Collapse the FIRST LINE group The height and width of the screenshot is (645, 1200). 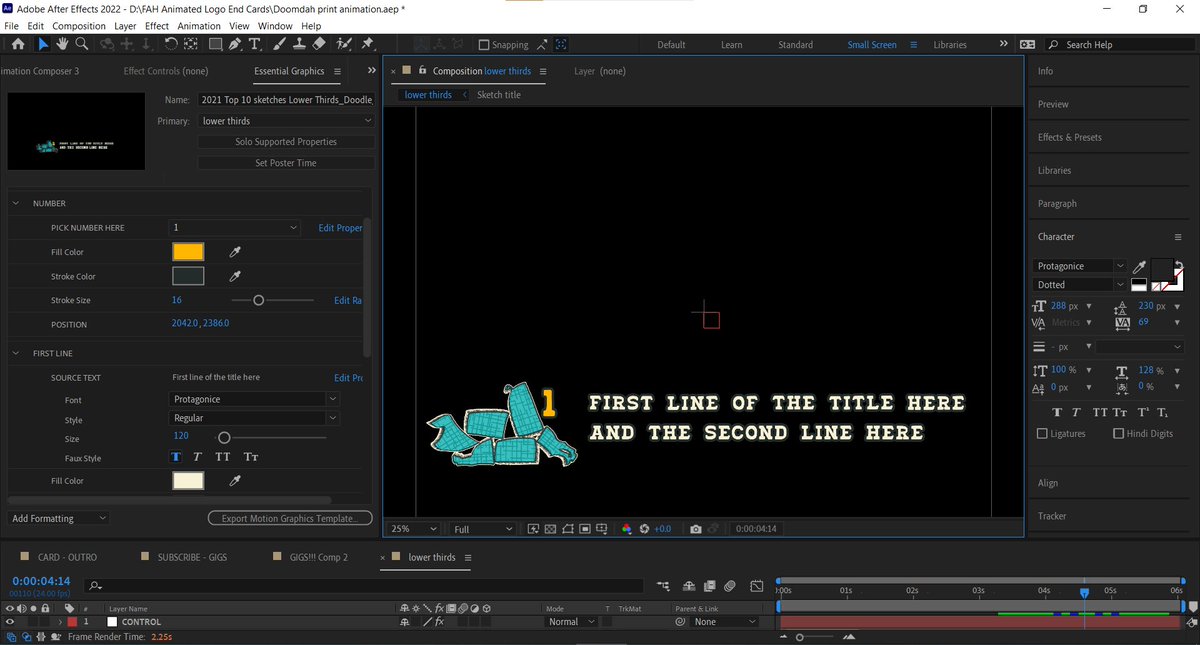coord(16,353)
